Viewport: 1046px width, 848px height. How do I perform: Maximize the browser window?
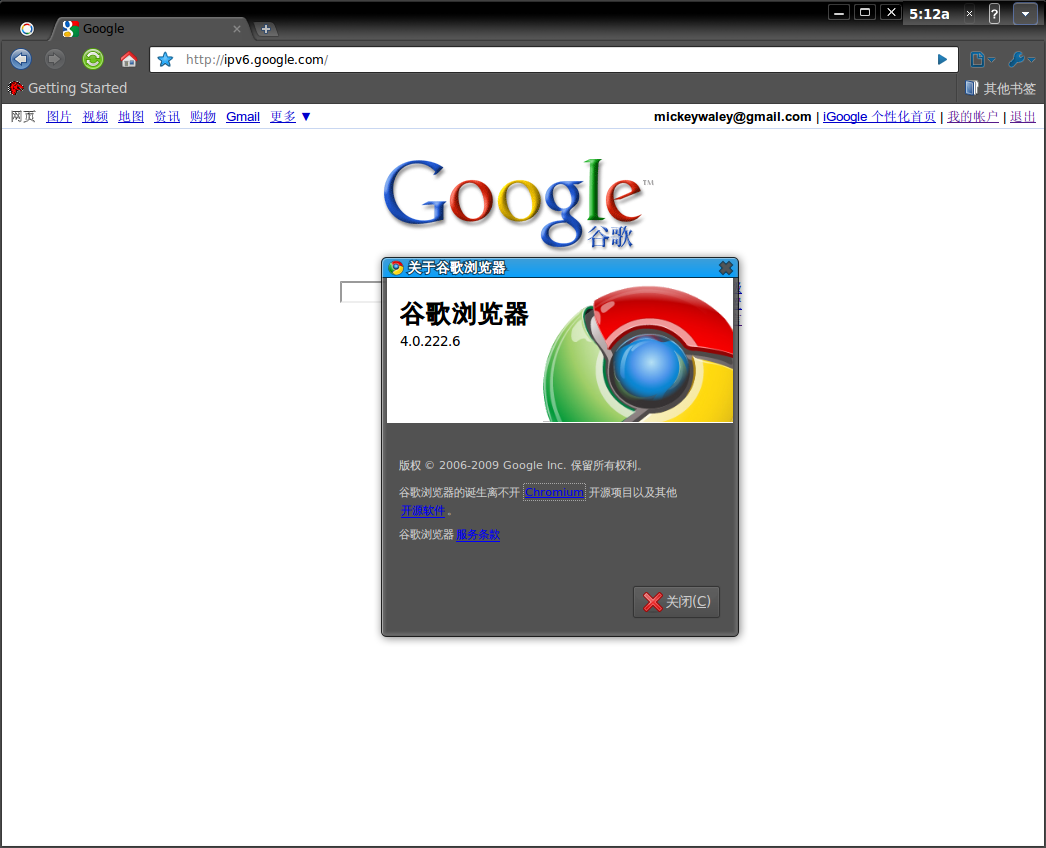click(x=865, y=13)
